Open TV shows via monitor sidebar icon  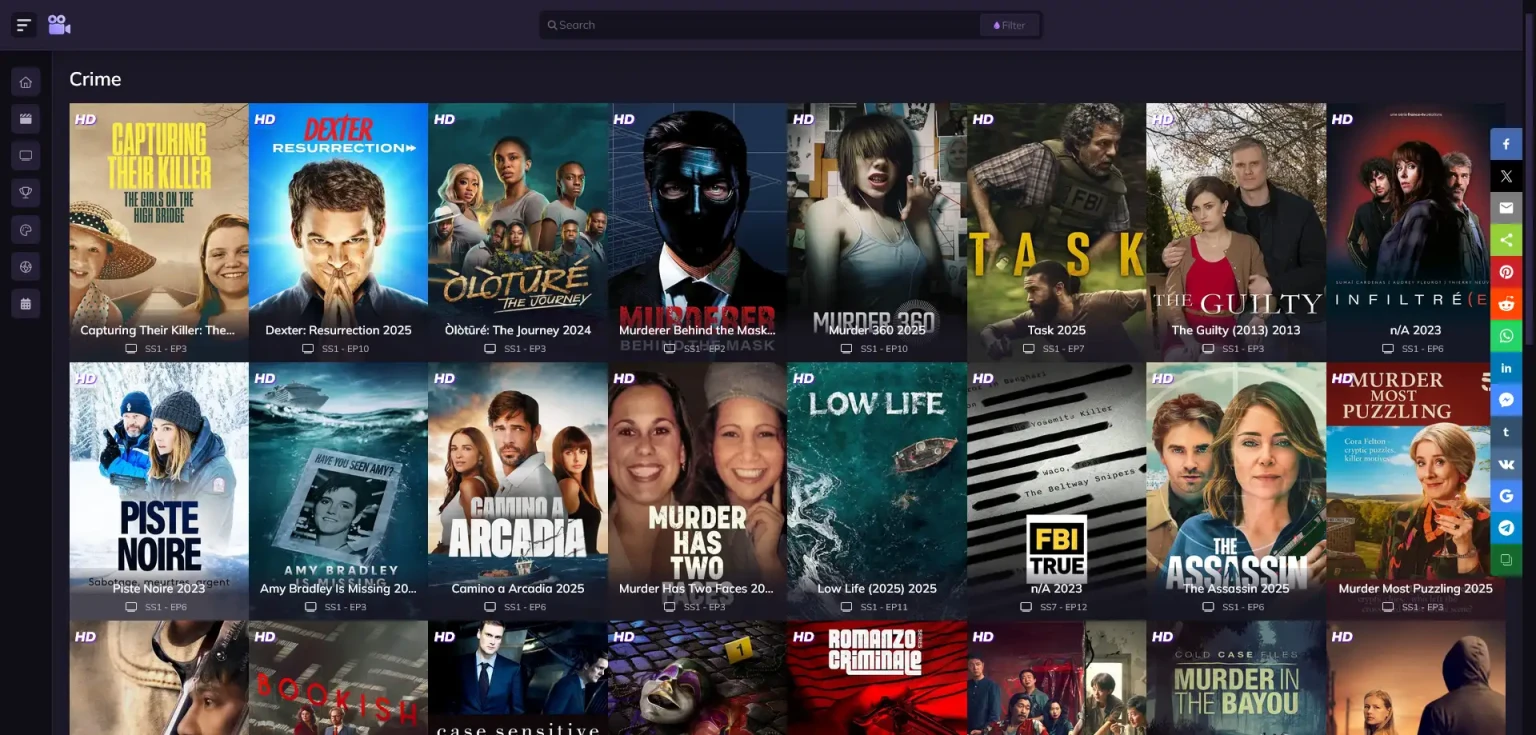(x=26, y=156)
